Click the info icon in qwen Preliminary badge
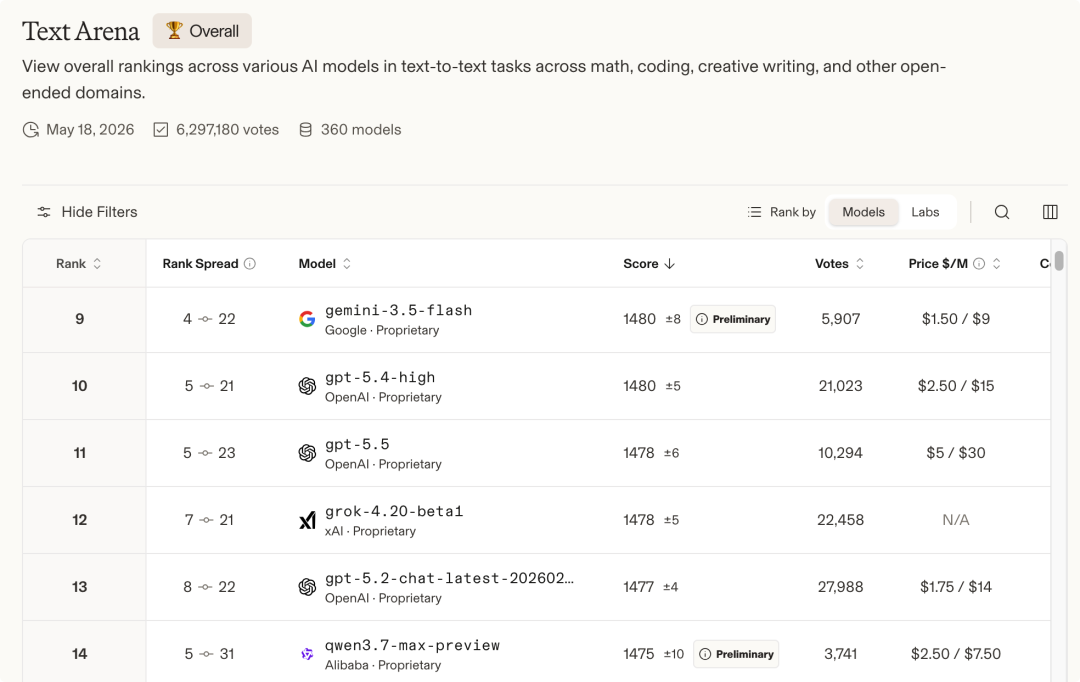Screen dimensions: 1080x682 tap(705, 654)
